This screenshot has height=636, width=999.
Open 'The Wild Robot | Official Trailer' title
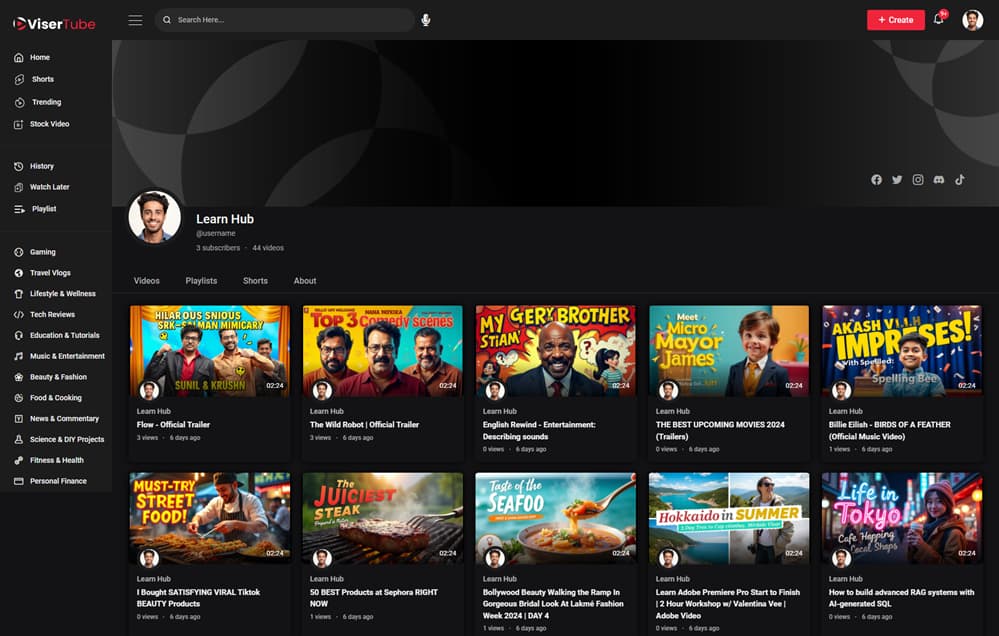pyautogui.click(x=364, y=424)
